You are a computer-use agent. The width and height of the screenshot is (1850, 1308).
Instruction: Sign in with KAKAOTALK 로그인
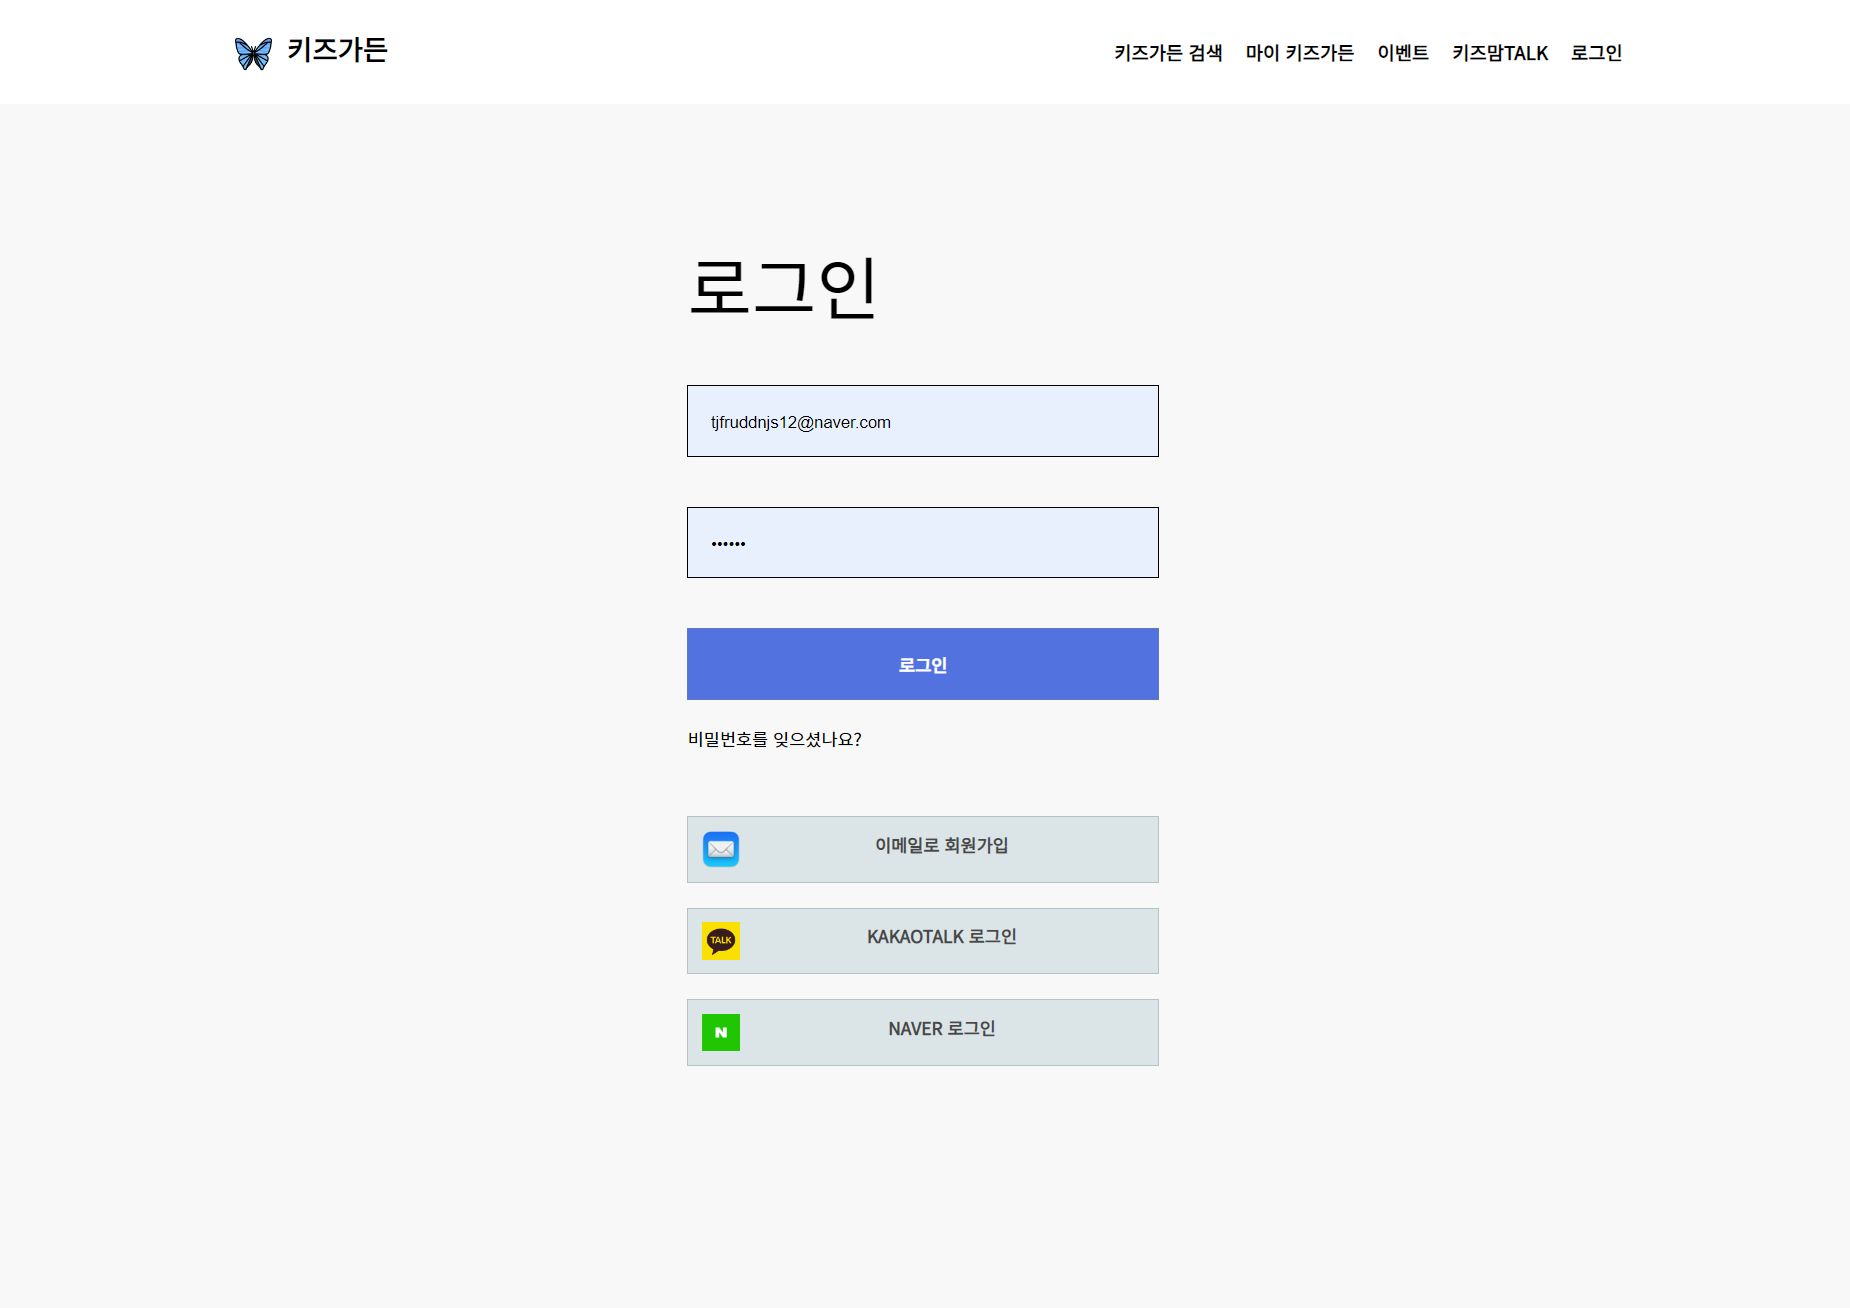click(922, 941)
